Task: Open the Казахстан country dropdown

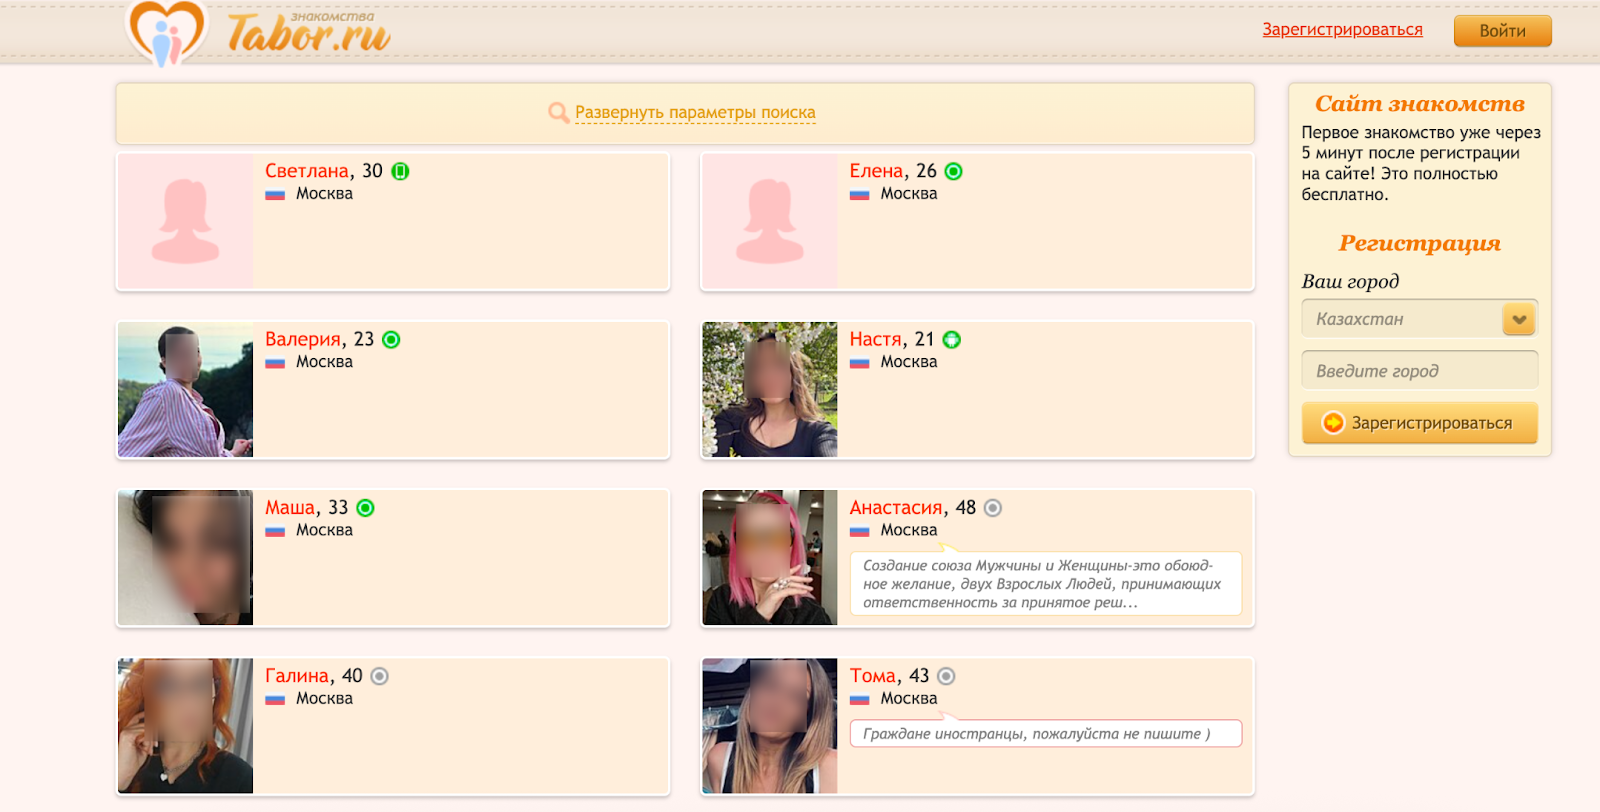Action: click(1402, 319)
